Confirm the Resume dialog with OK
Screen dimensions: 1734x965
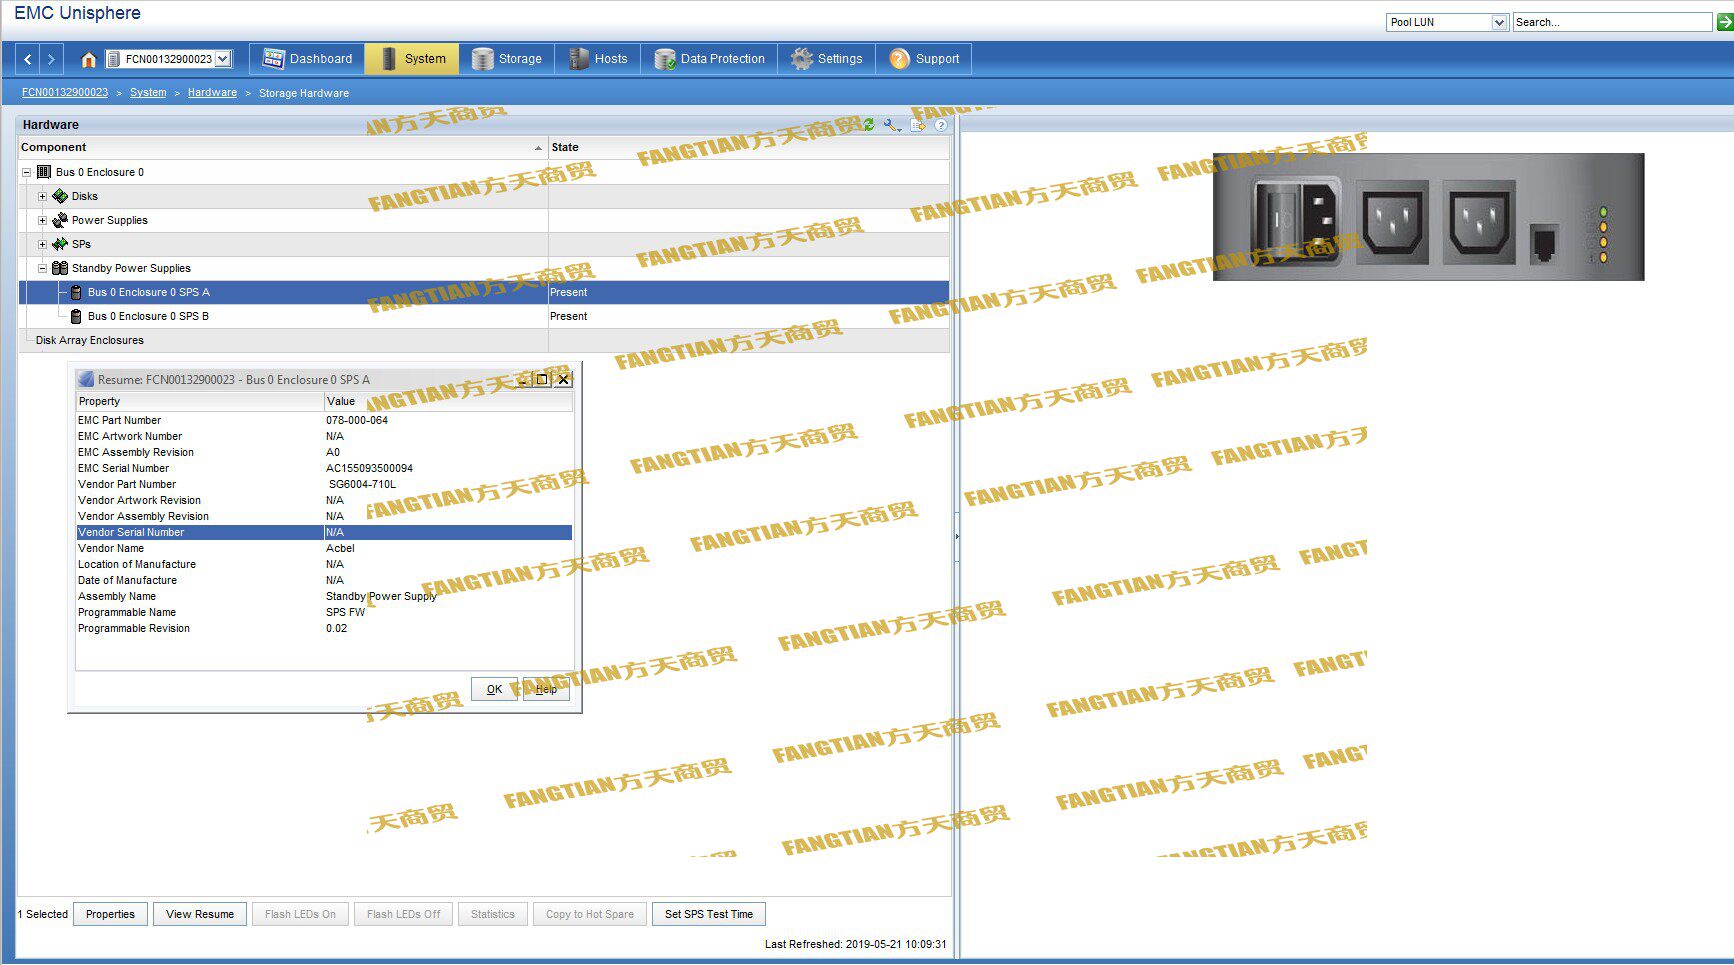(494, 689)
